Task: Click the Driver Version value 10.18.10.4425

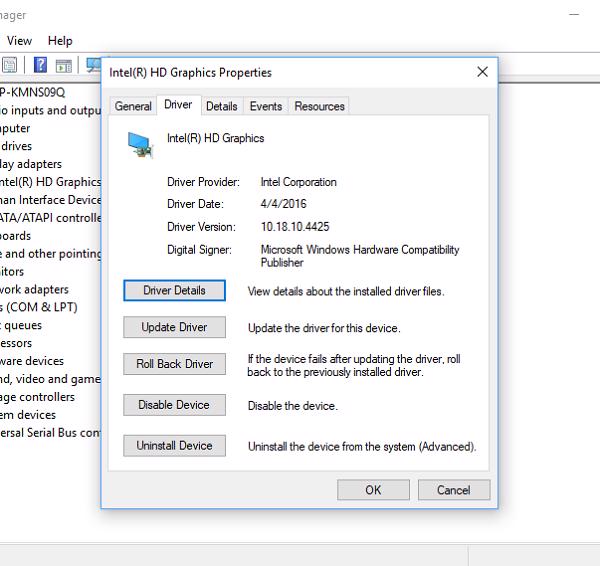Action: click(295, 227)
